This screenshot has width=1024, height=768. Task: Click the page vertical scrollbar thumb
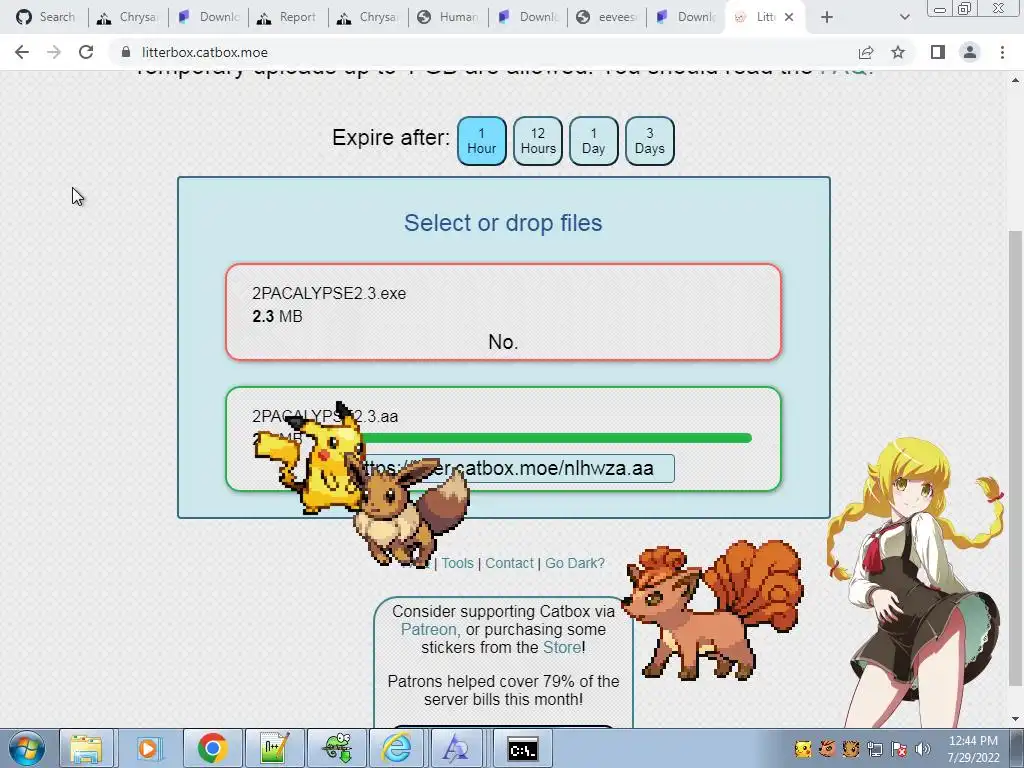point(1015,457)
